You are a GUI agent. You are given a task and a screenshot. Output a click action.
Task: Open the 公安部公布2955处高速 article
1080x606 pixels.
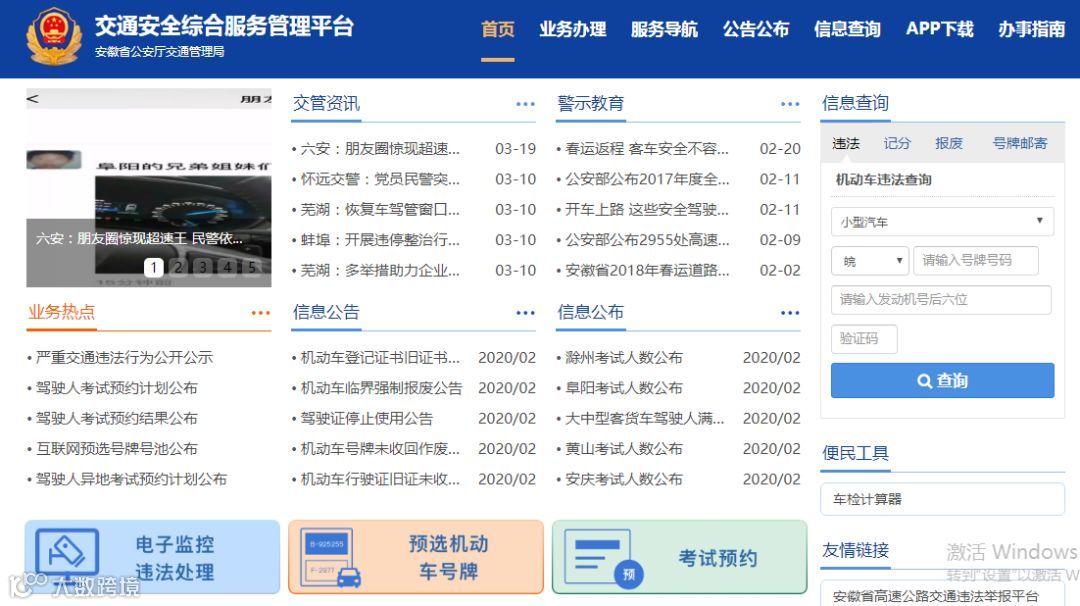(647, 240)
